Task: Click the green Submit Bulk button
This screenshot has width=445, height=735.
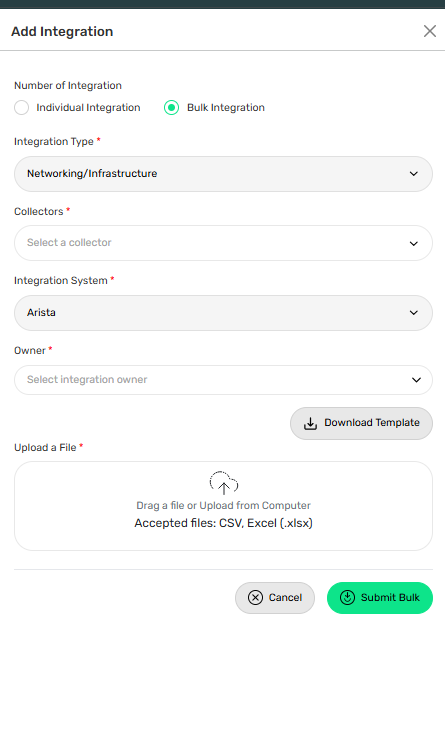Action: [380, 598]
